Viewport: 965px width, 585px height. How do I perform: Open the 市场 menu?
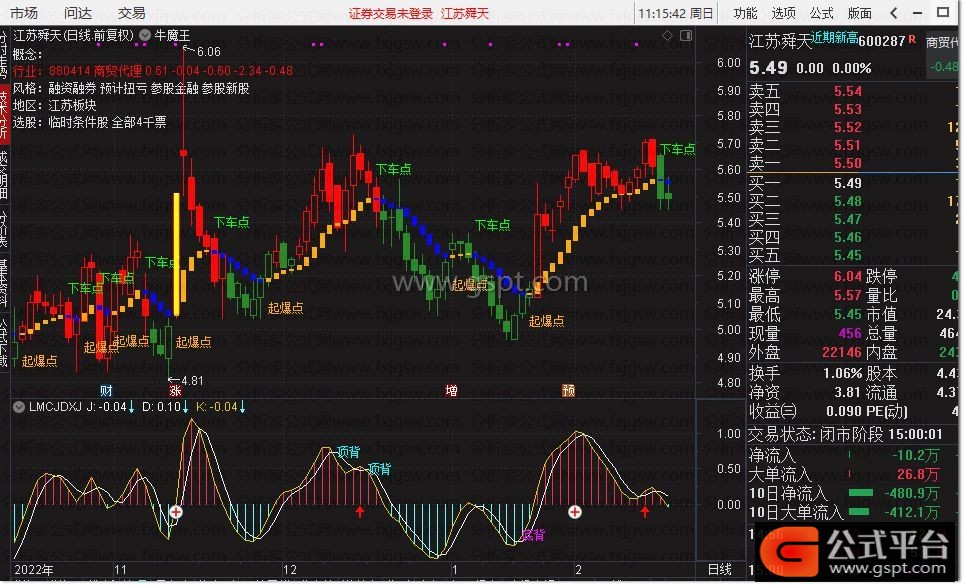coord(24,13)
